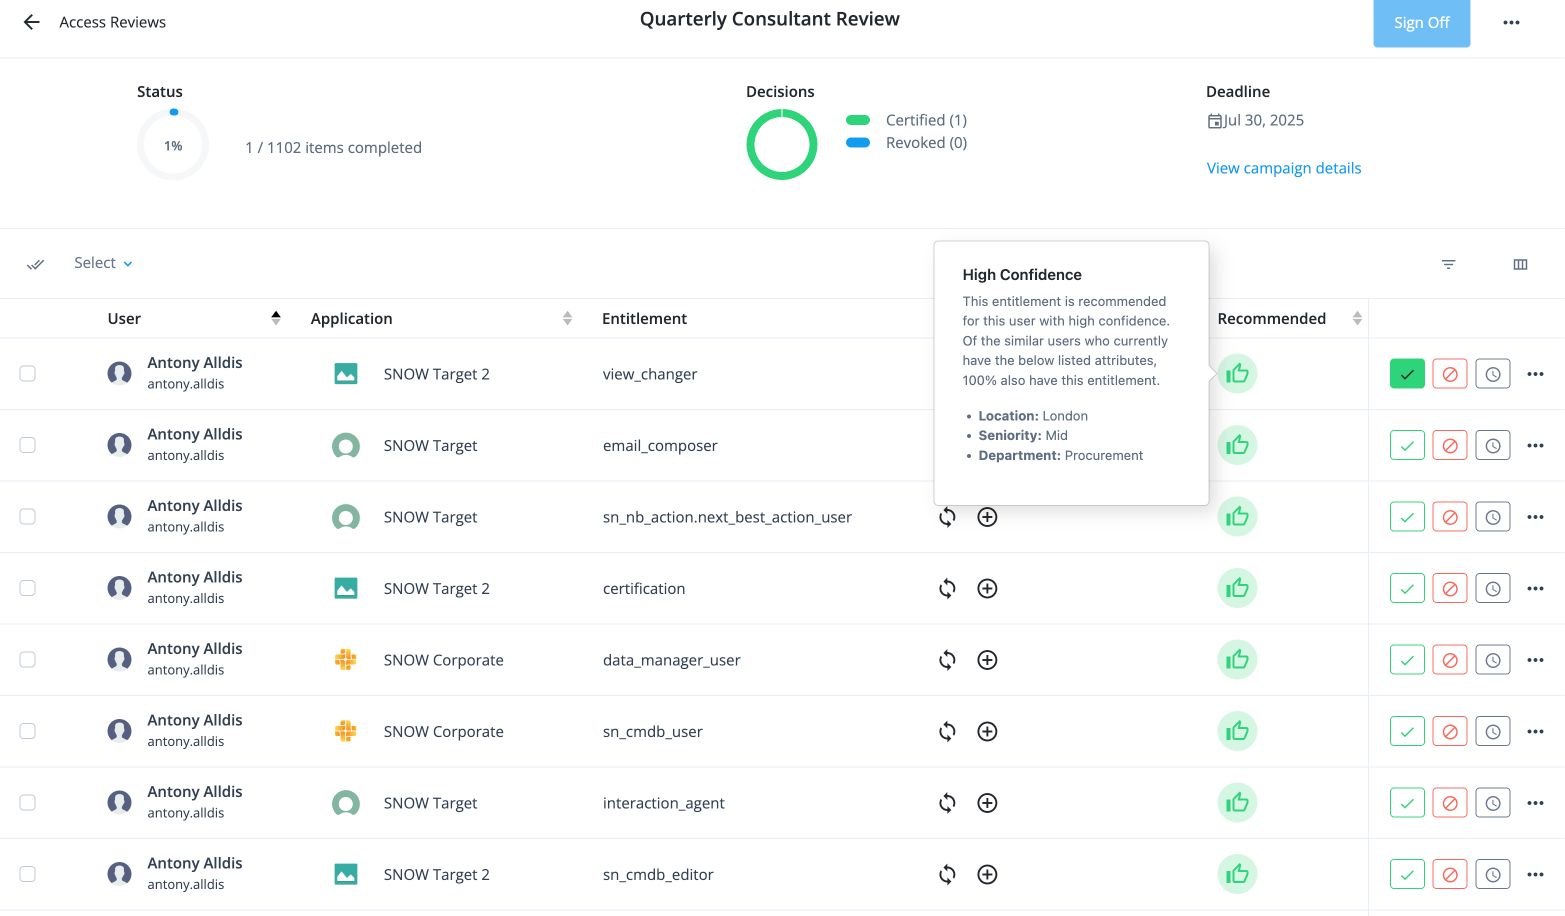Check the checkbox on the view_changer row
This screenshot has width=1565, height=916.
[27, 373]
